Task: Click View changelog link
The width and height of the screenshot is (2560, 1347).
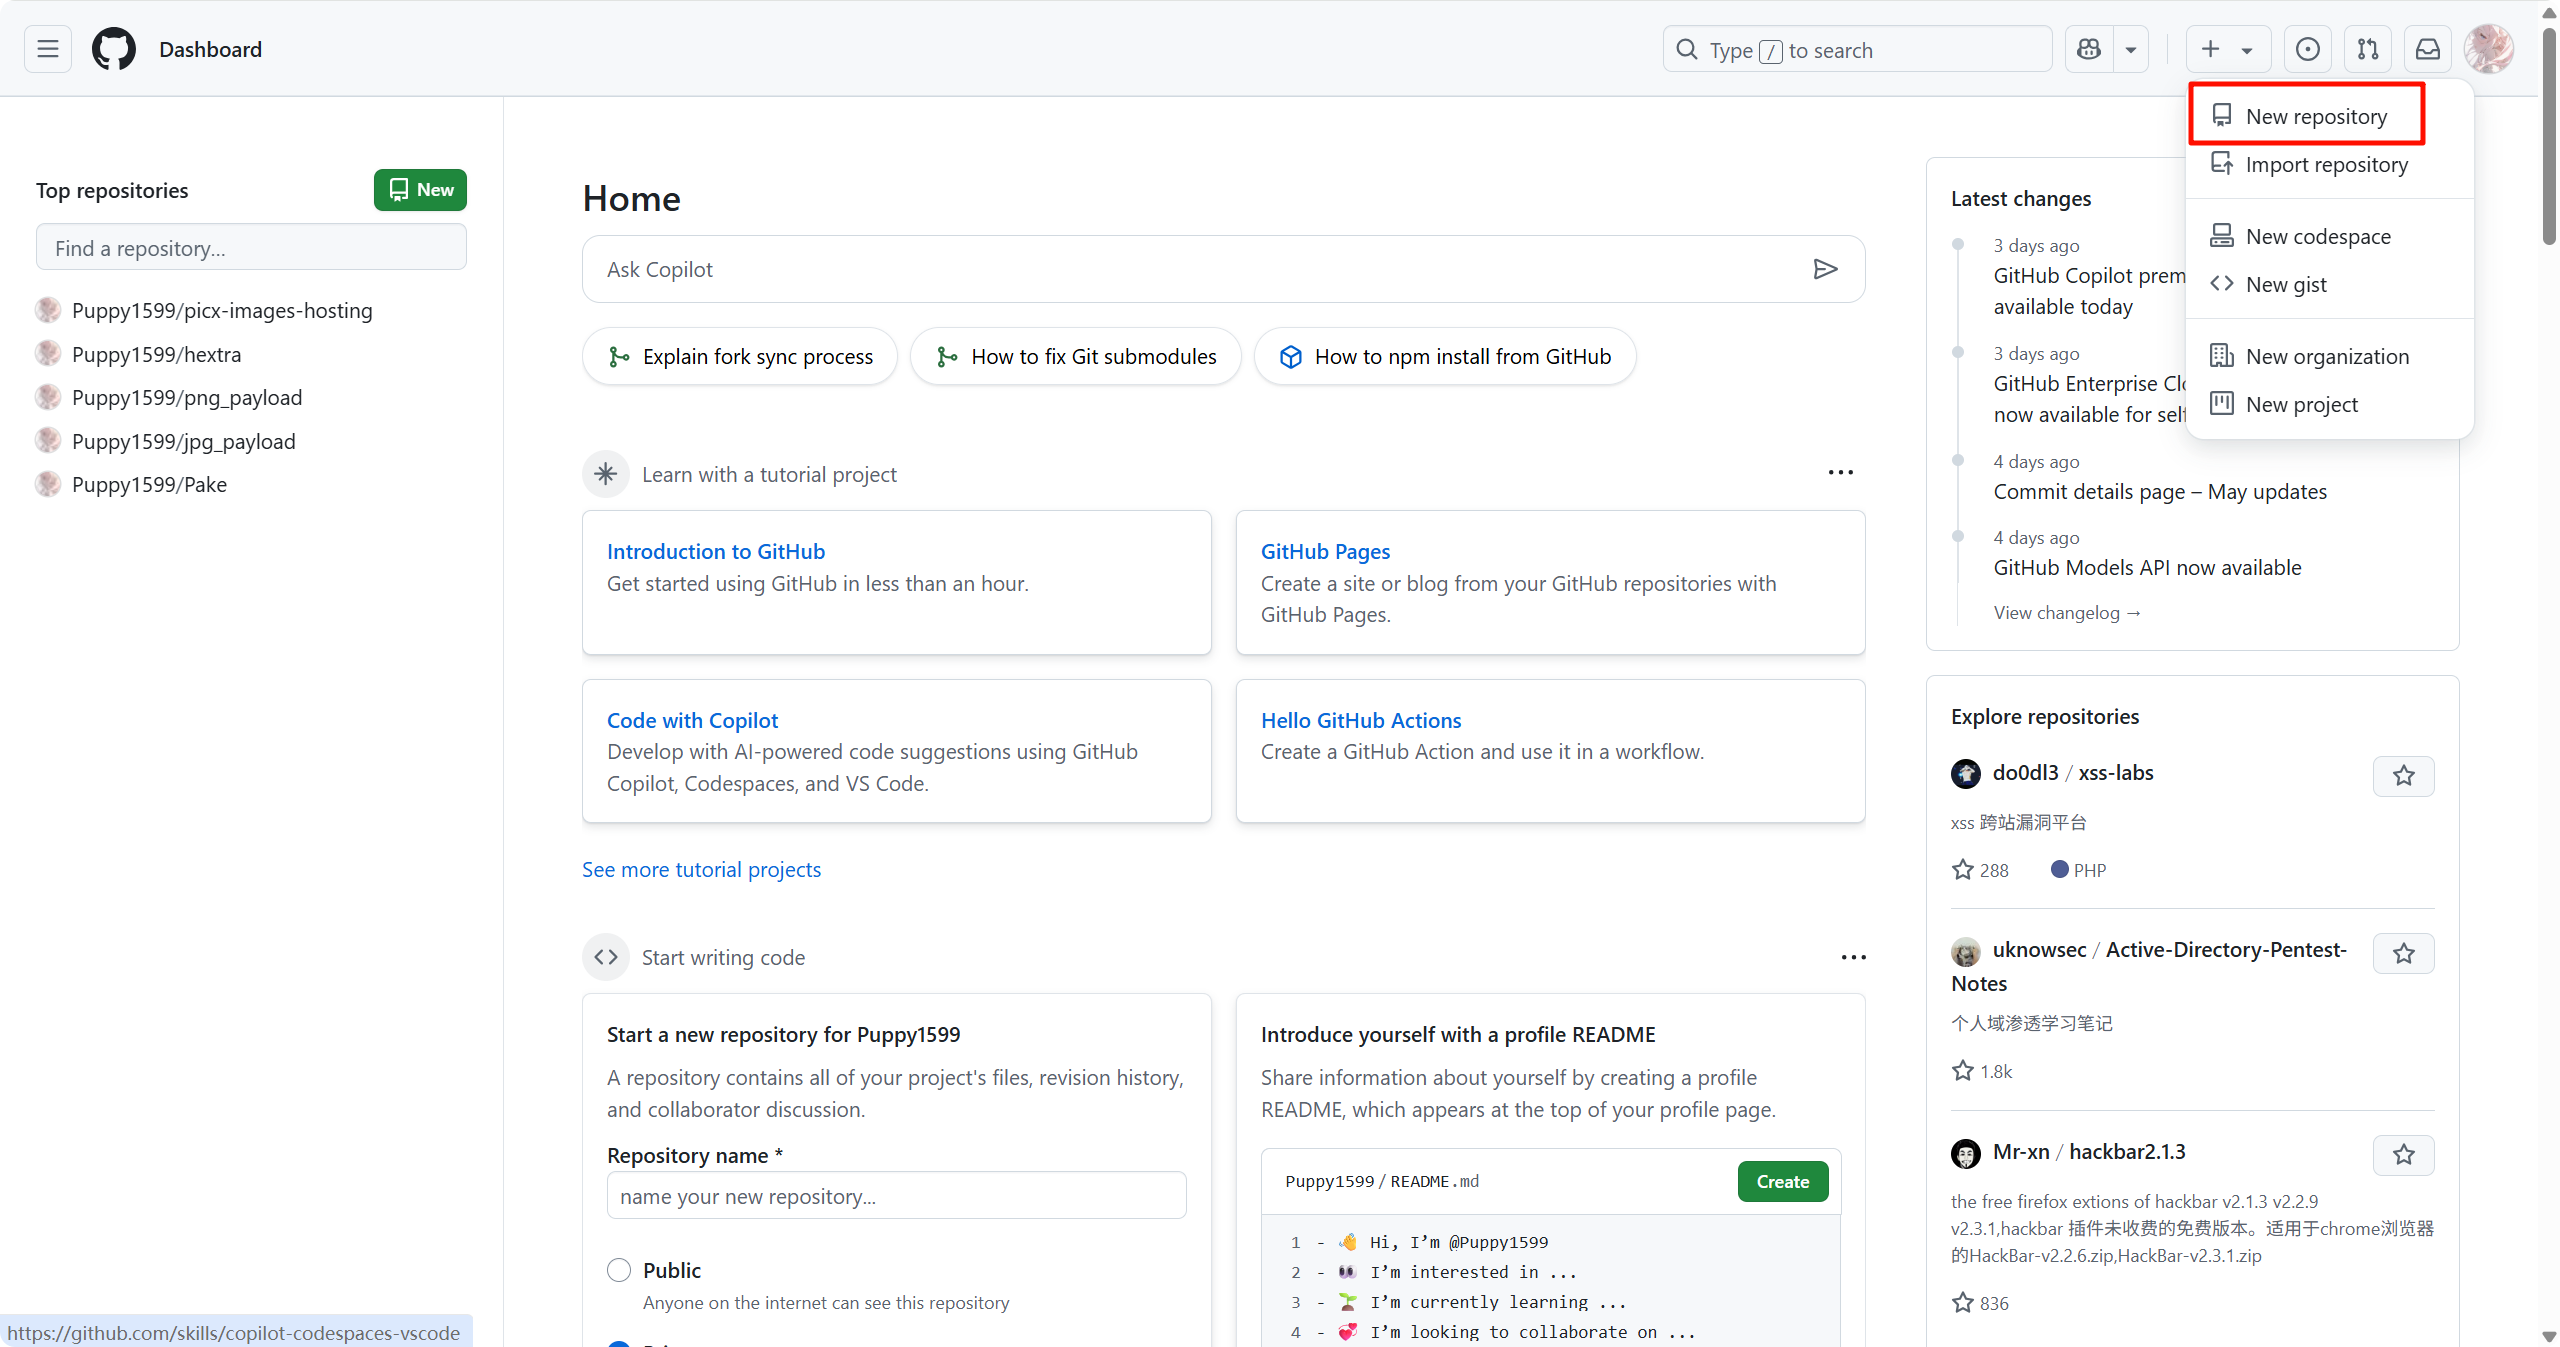Action: [x=2067, y=612]
